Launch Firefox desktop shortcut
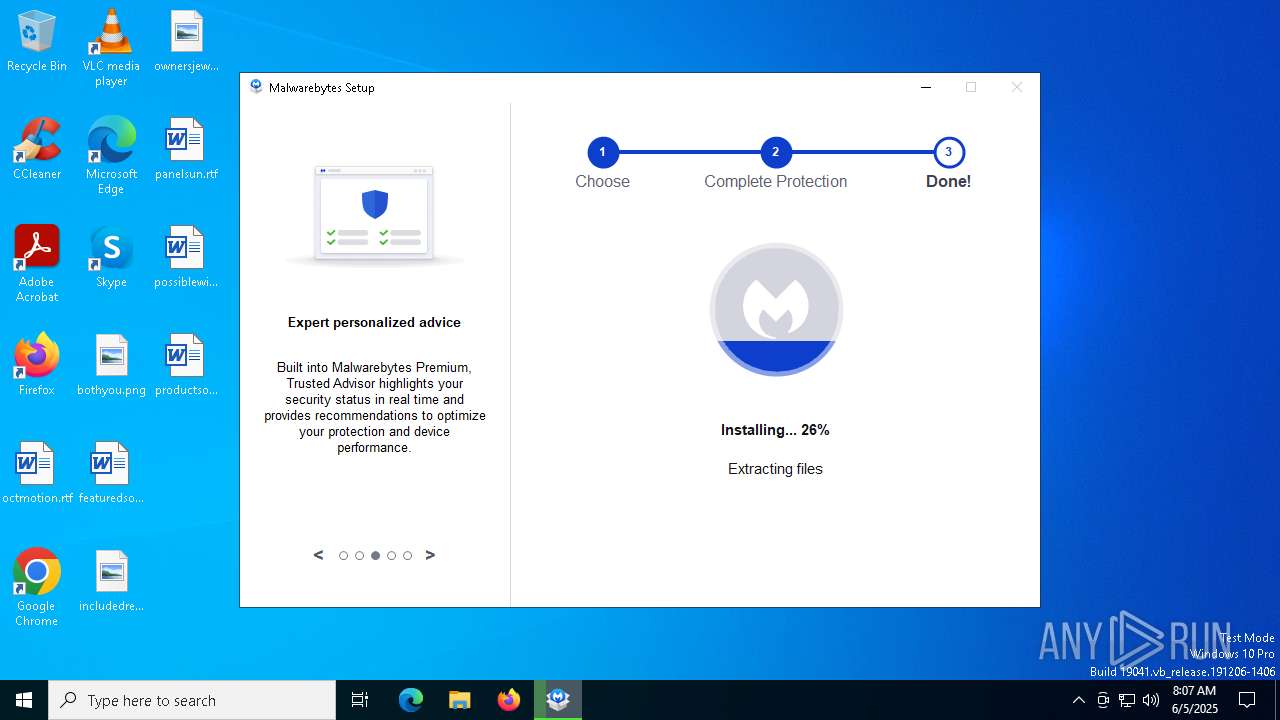The width and height of the screenshot is (1280, 720). coord(37,365)
